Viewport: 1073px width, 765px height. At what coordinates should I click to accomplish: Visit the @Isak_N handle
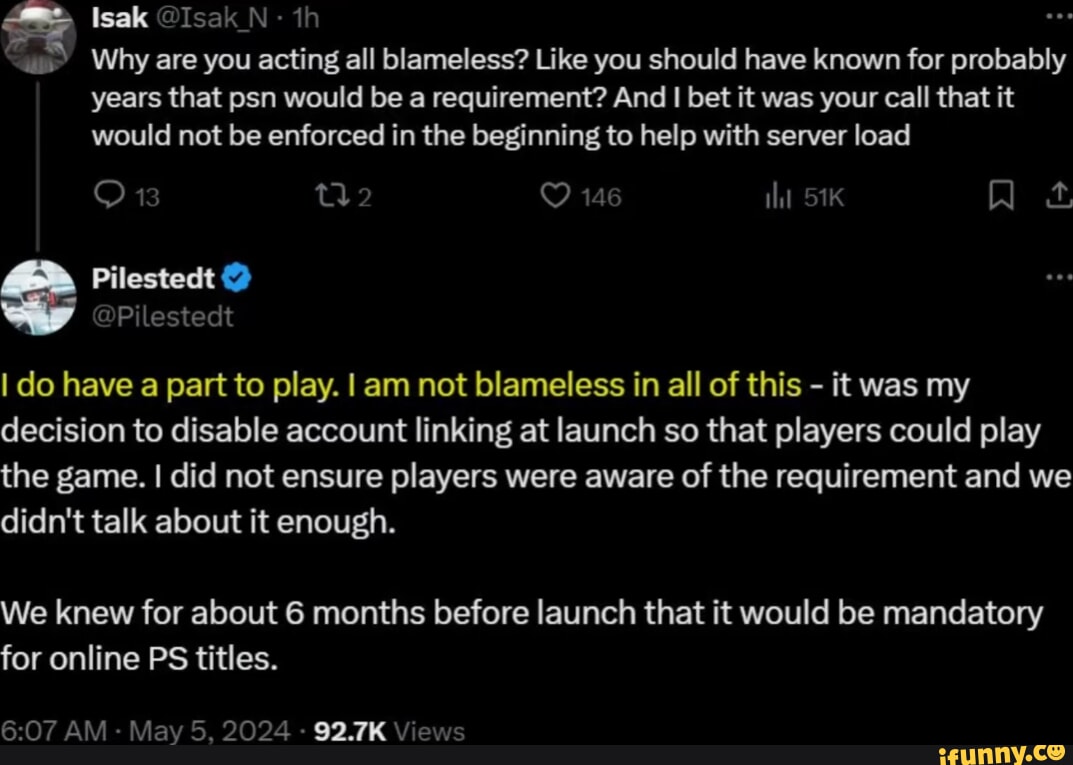205,17
